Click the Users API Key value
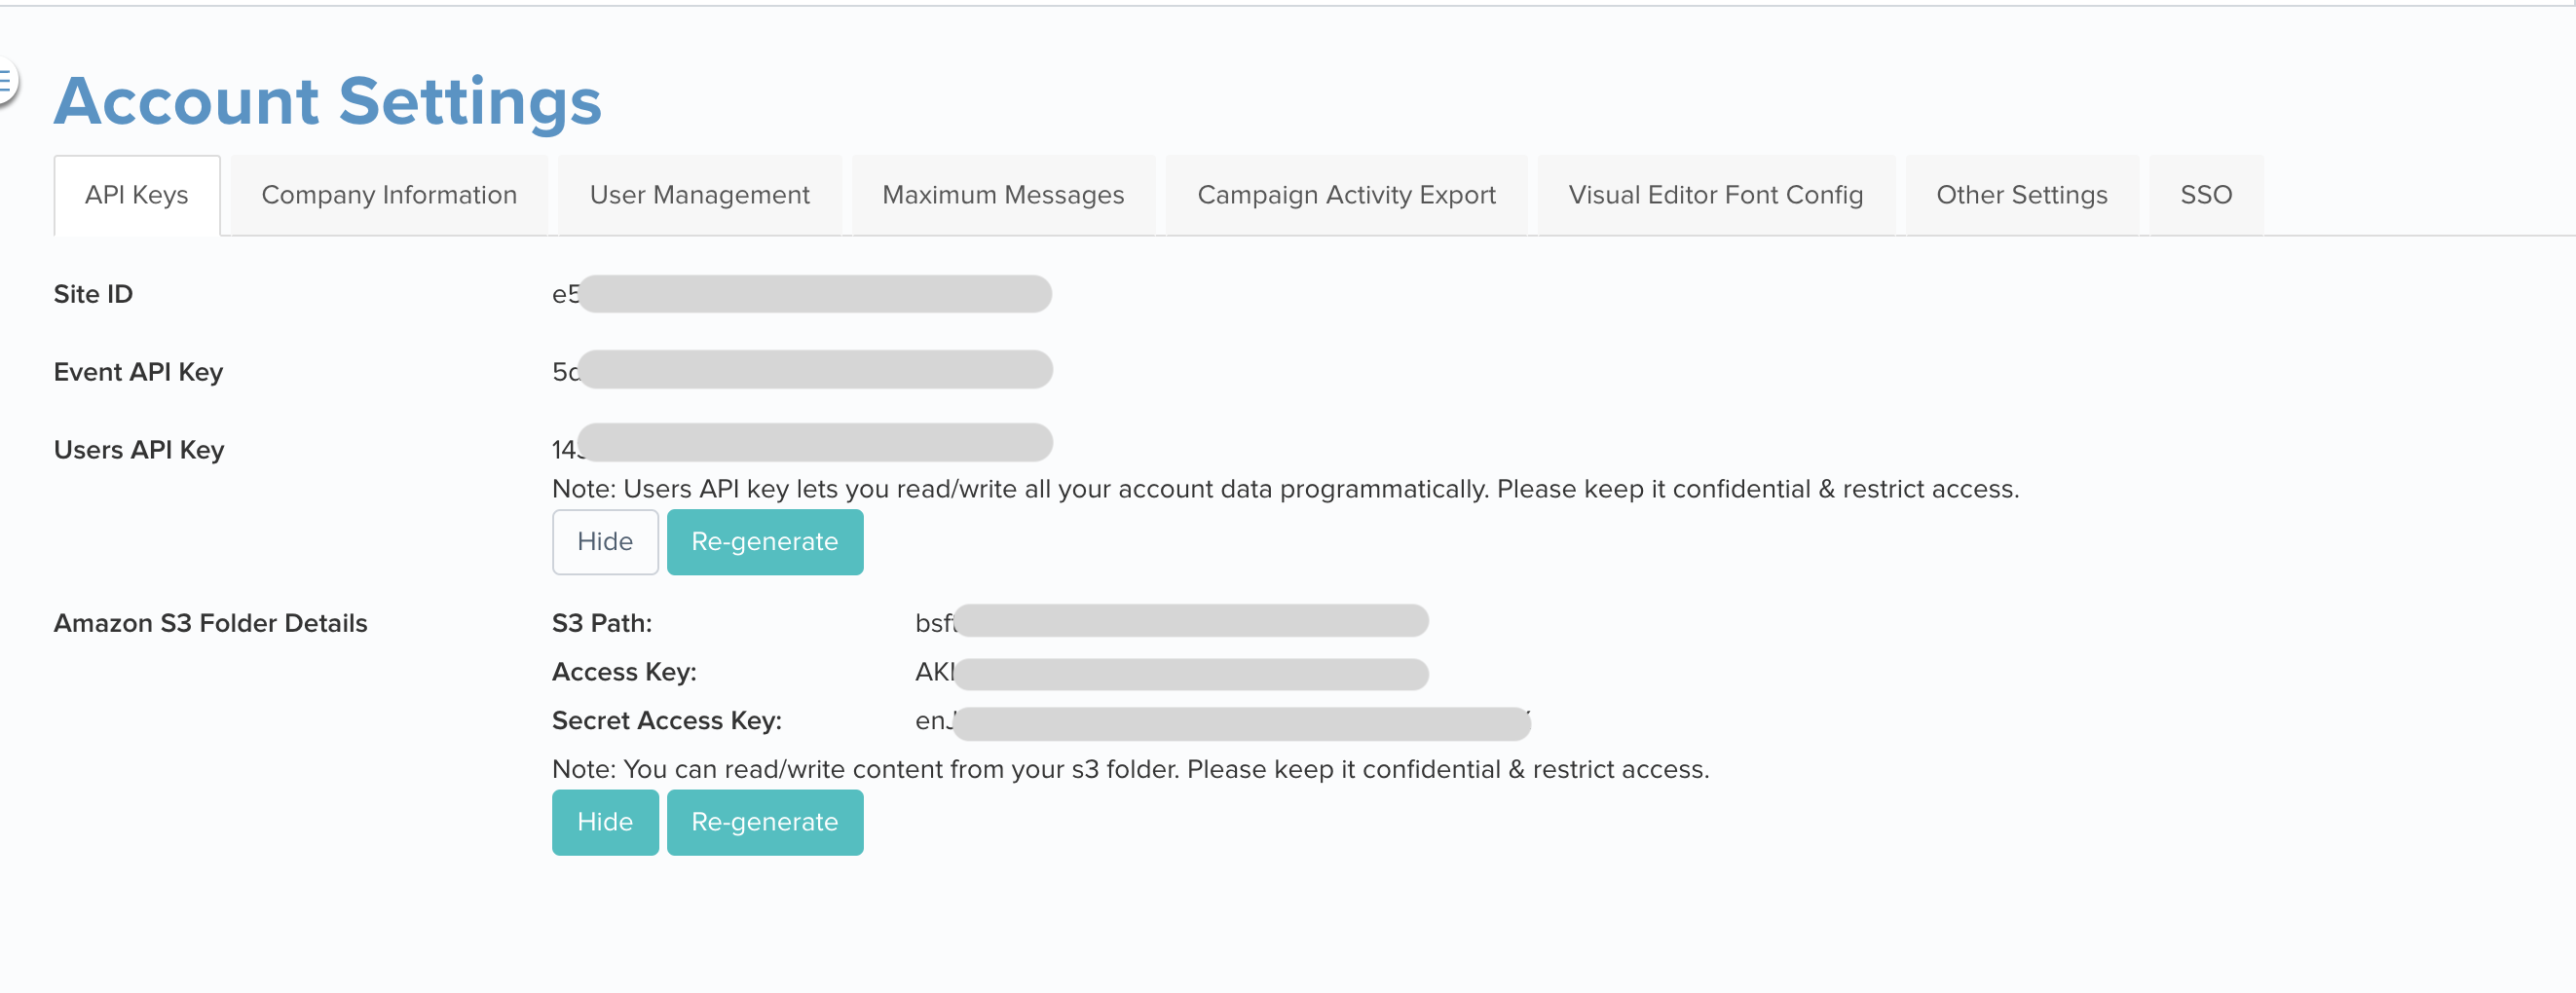 [802, 443]
